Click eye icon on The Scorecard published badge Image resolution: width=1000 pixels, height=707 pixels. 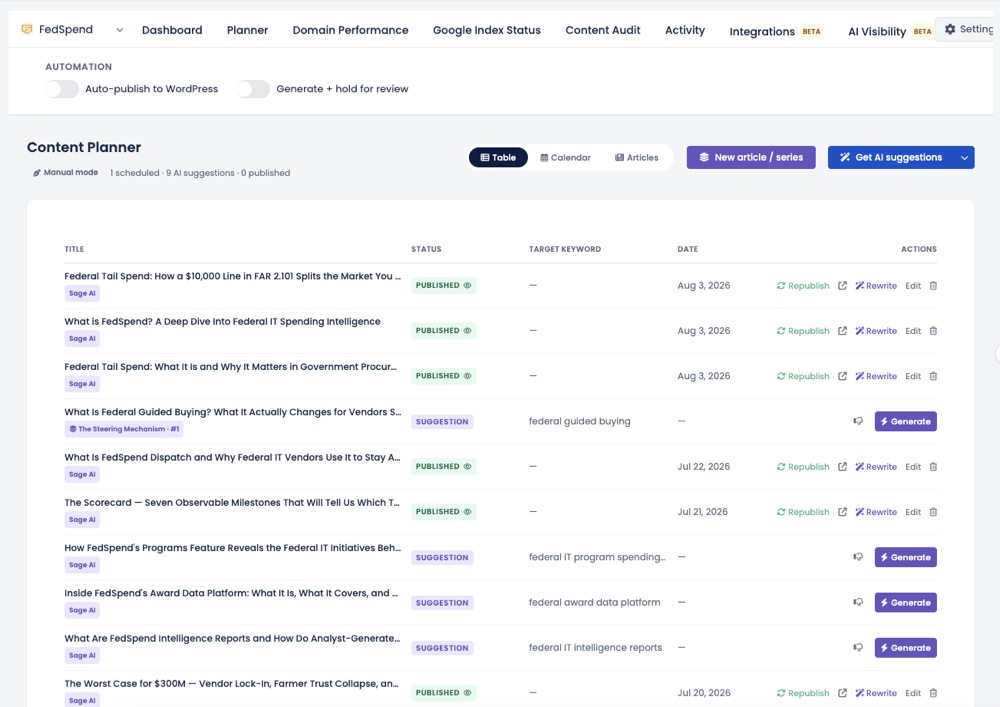tap(467, 512)
